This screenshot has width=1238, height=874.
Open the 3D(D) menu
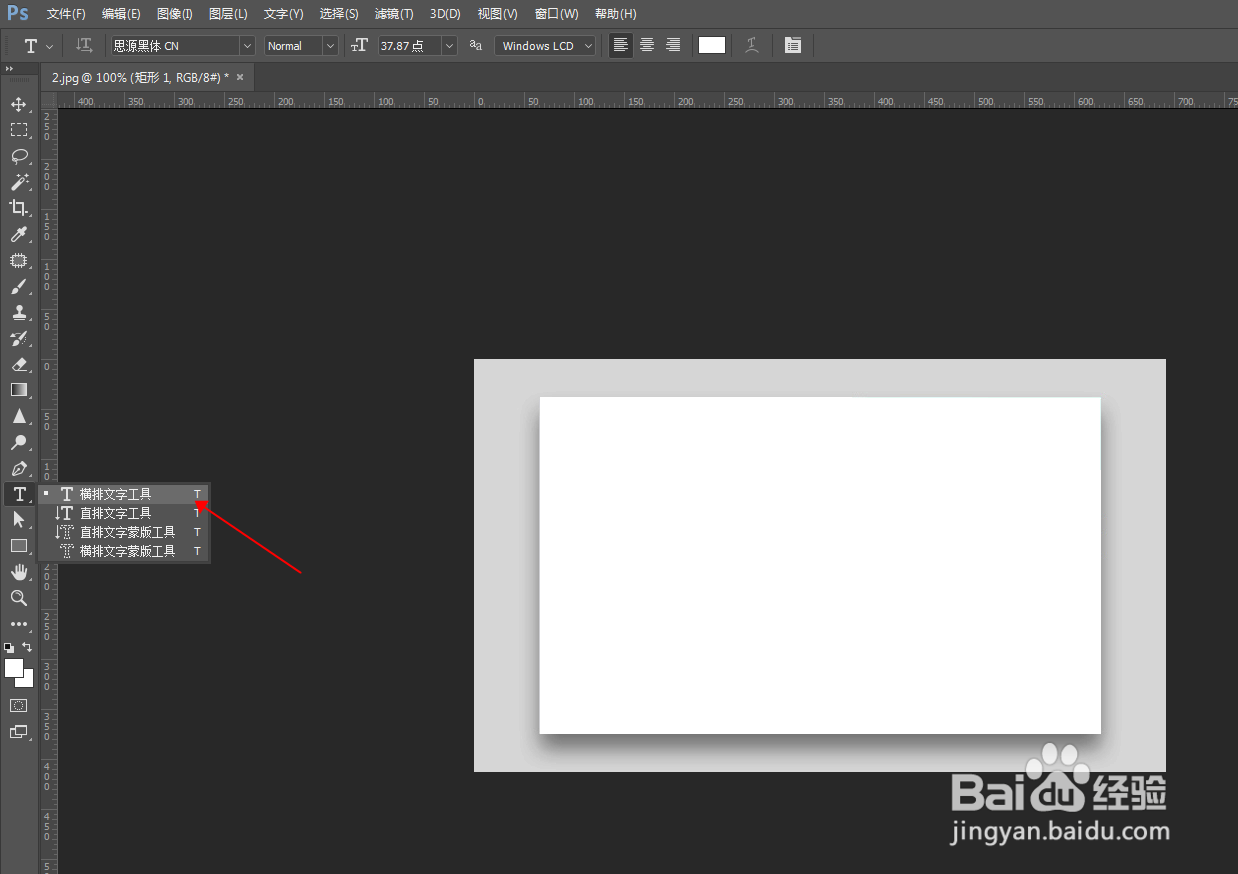point(445,14)
